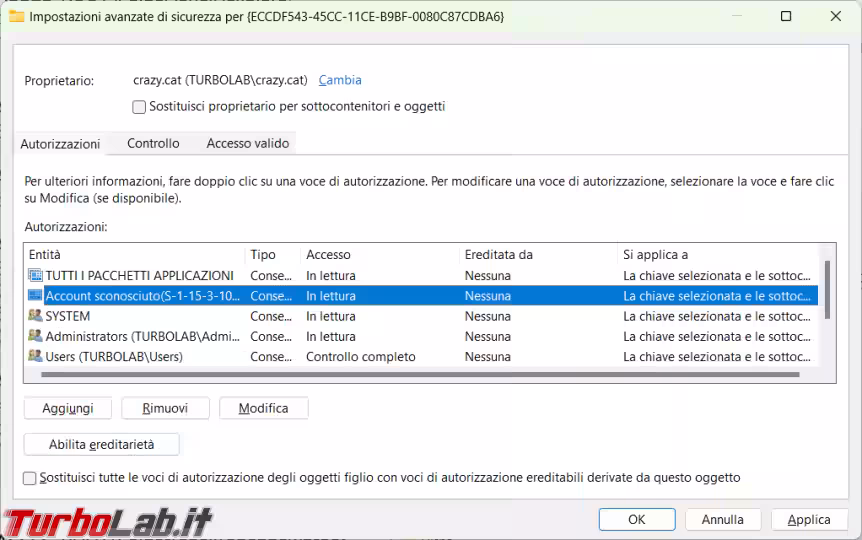Click Abilita ereditarietà button

(x=101, y=444)
